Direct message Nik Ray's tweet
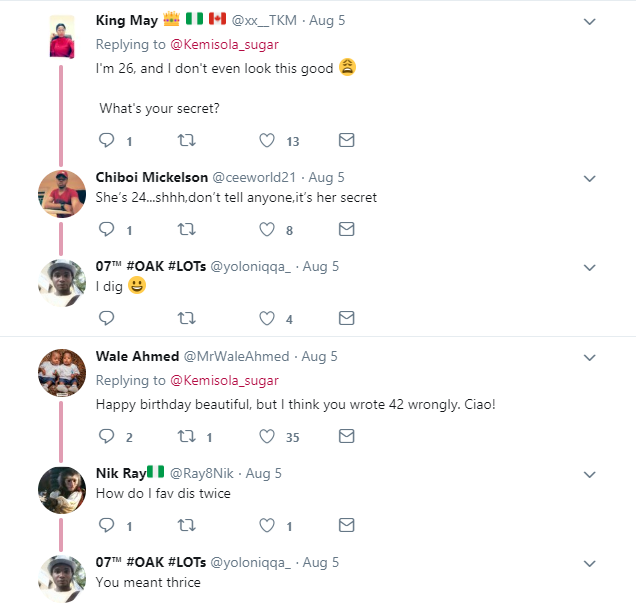Viewport: 636px width, 606px height. point(346,525)
